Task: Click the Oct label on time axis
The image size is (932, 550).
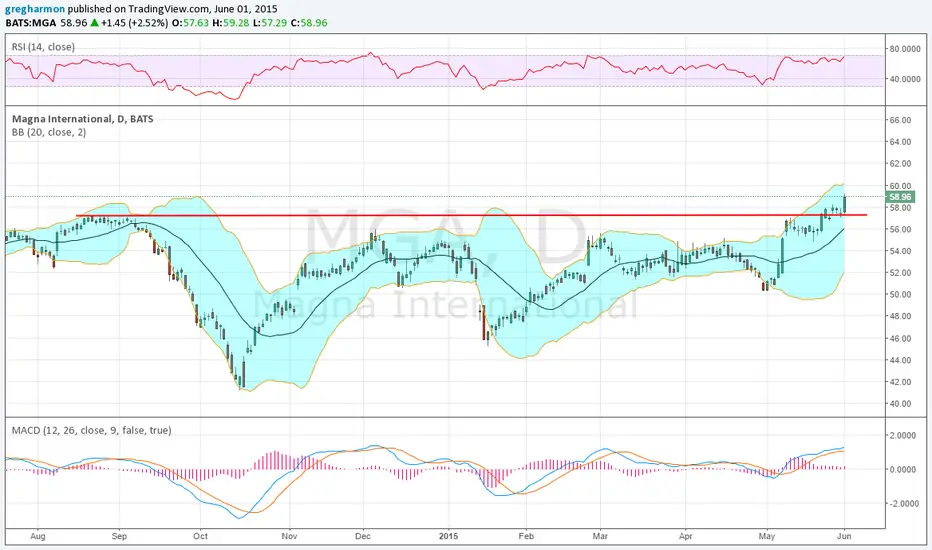Action: pos(200,536)
